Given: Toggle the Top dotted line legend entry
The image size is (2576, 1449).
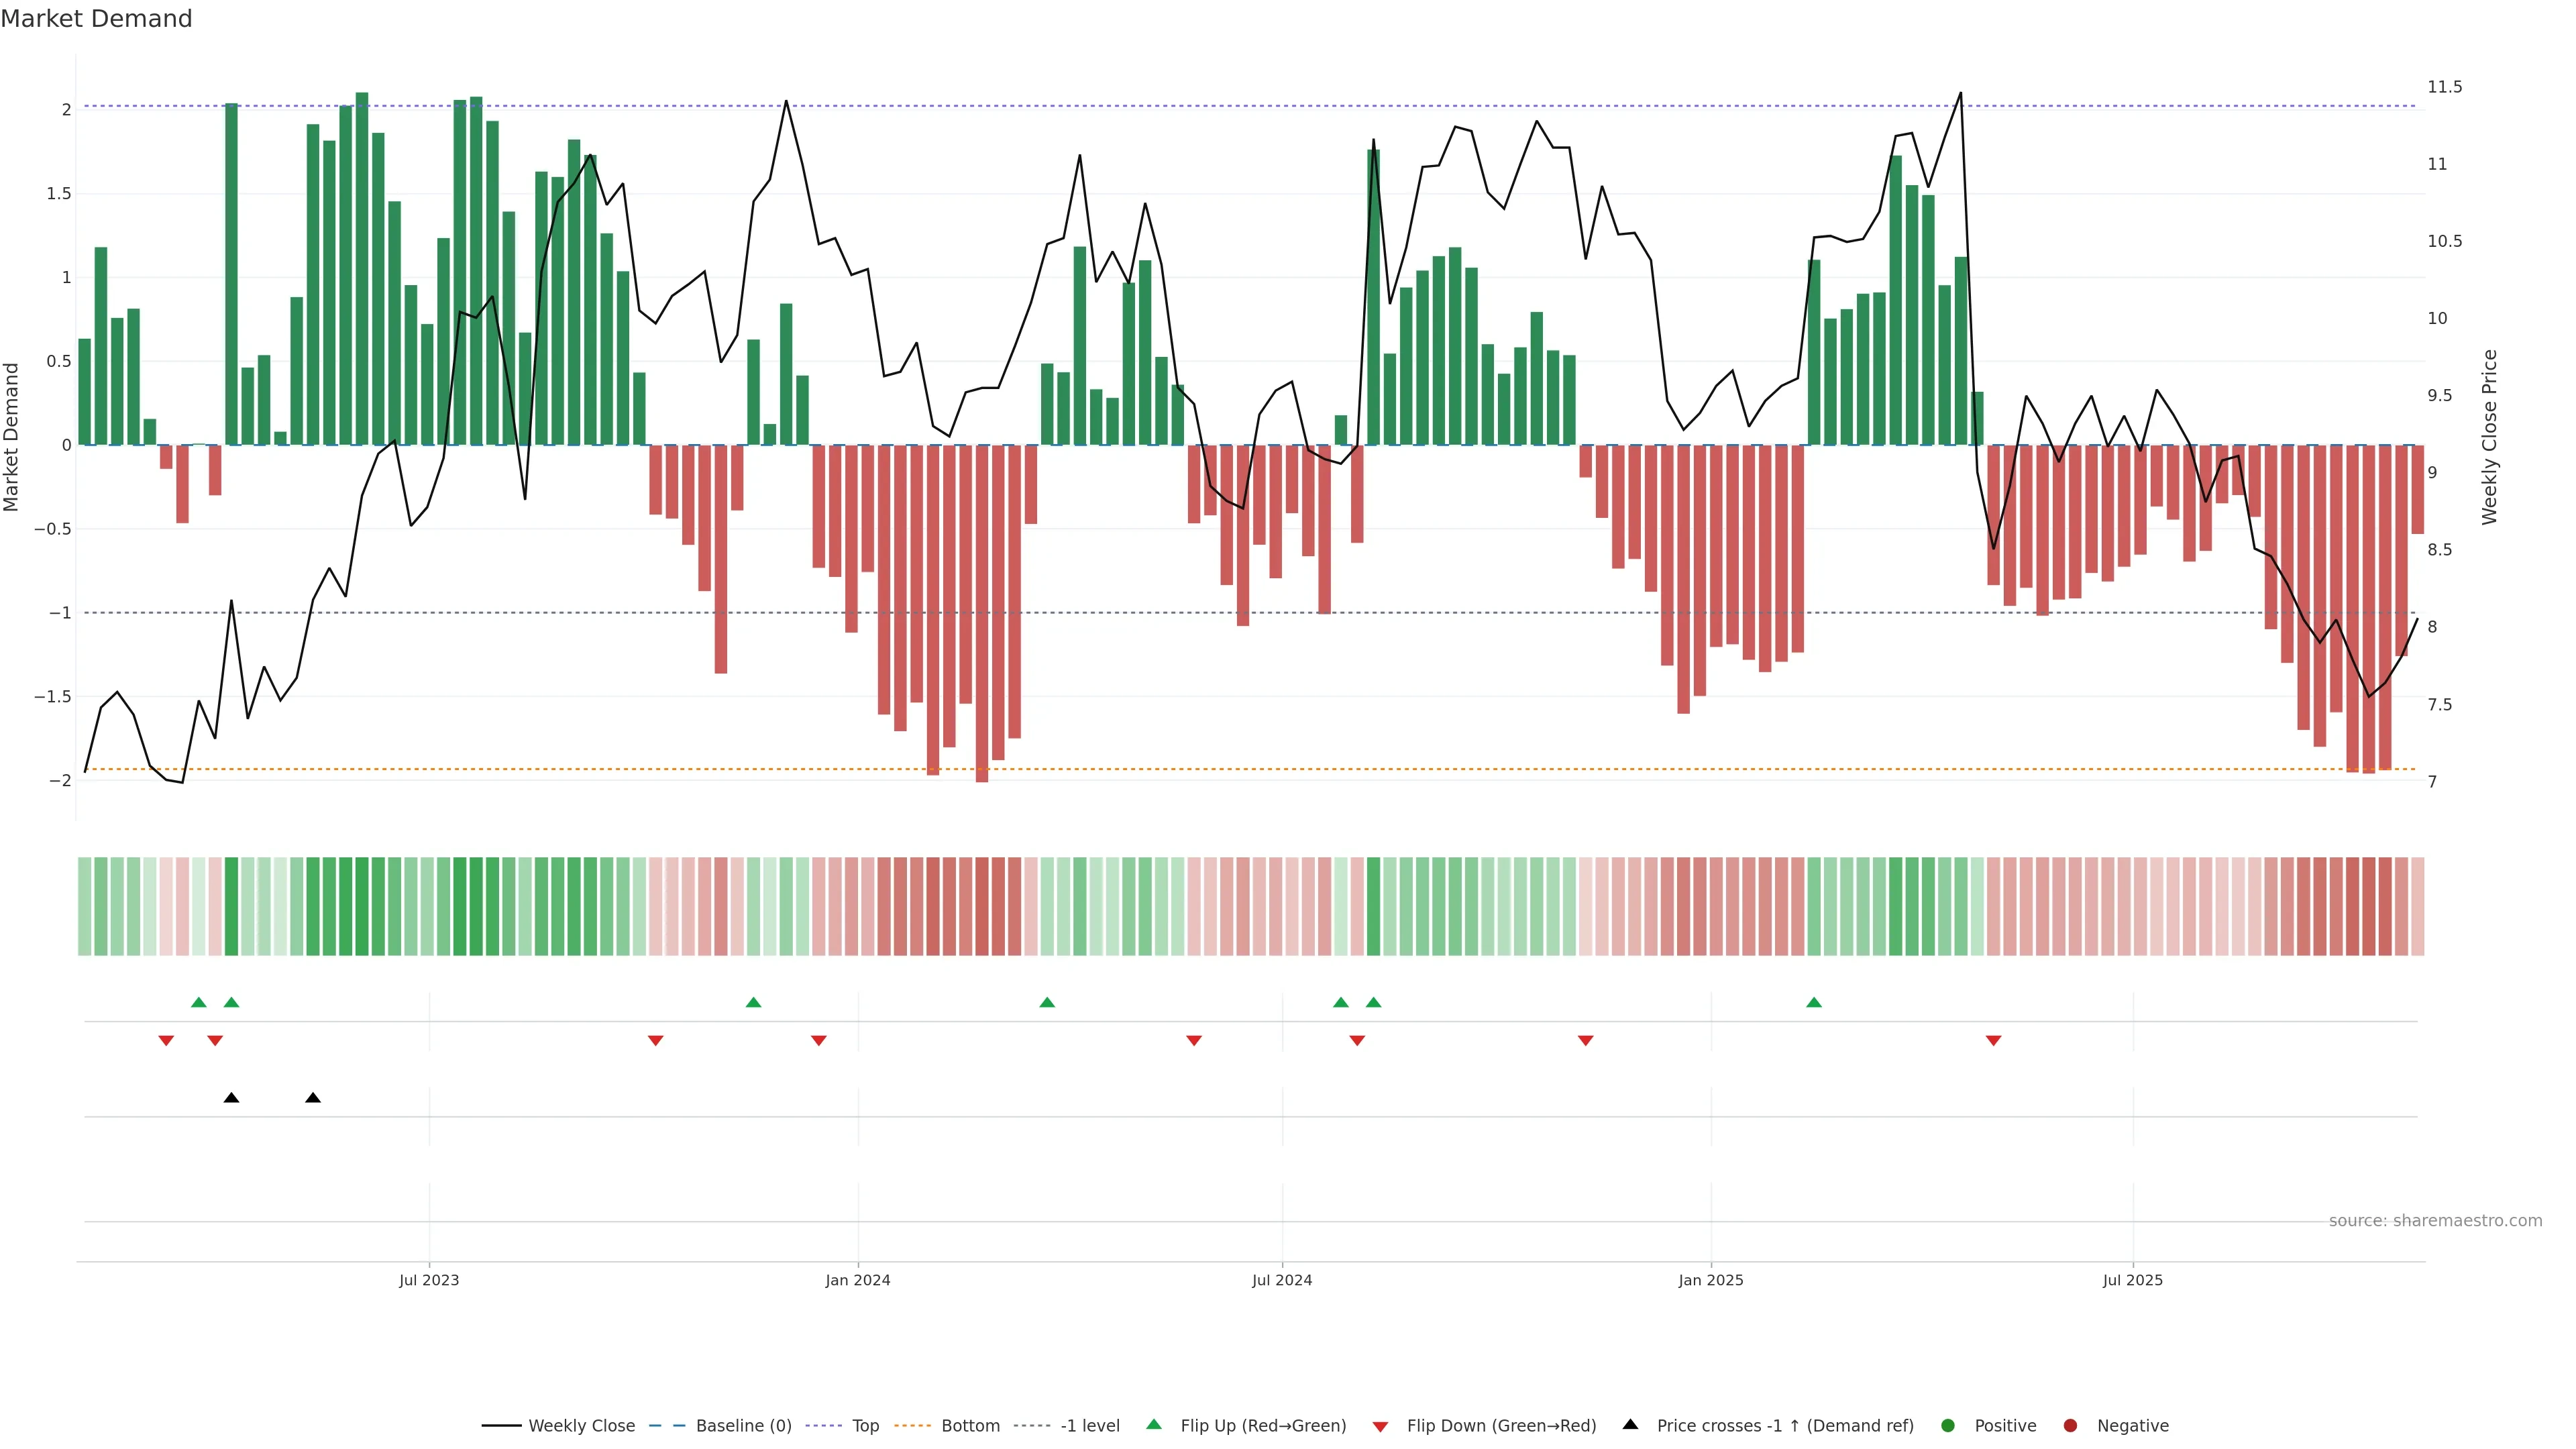Looking at the screenshot, I should pos(865,1425).
